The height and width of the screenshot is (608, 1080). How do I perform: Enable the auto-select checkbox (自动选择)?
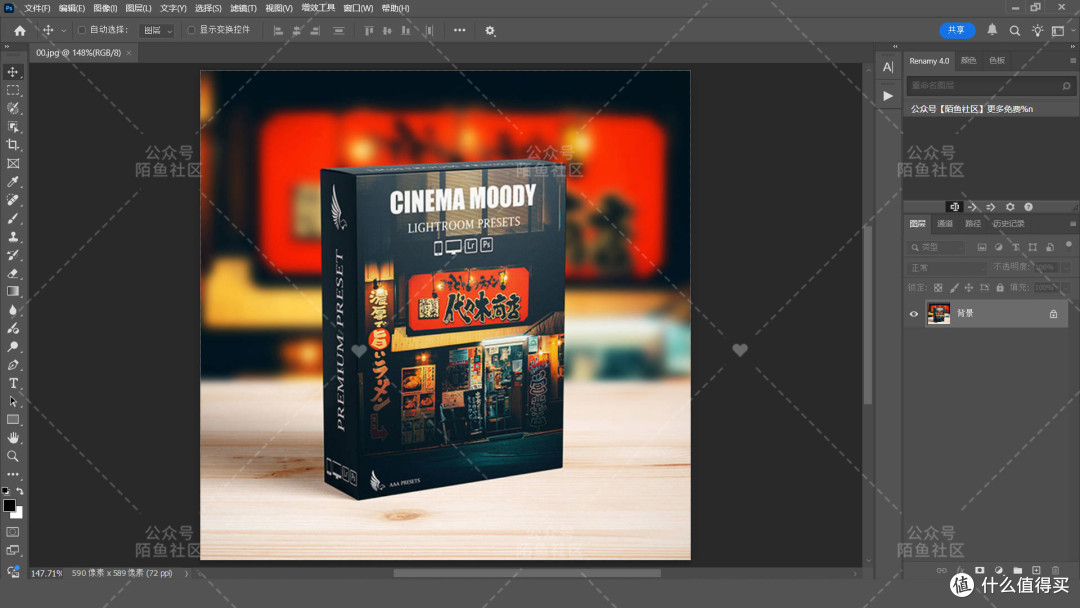click(82, 30)
